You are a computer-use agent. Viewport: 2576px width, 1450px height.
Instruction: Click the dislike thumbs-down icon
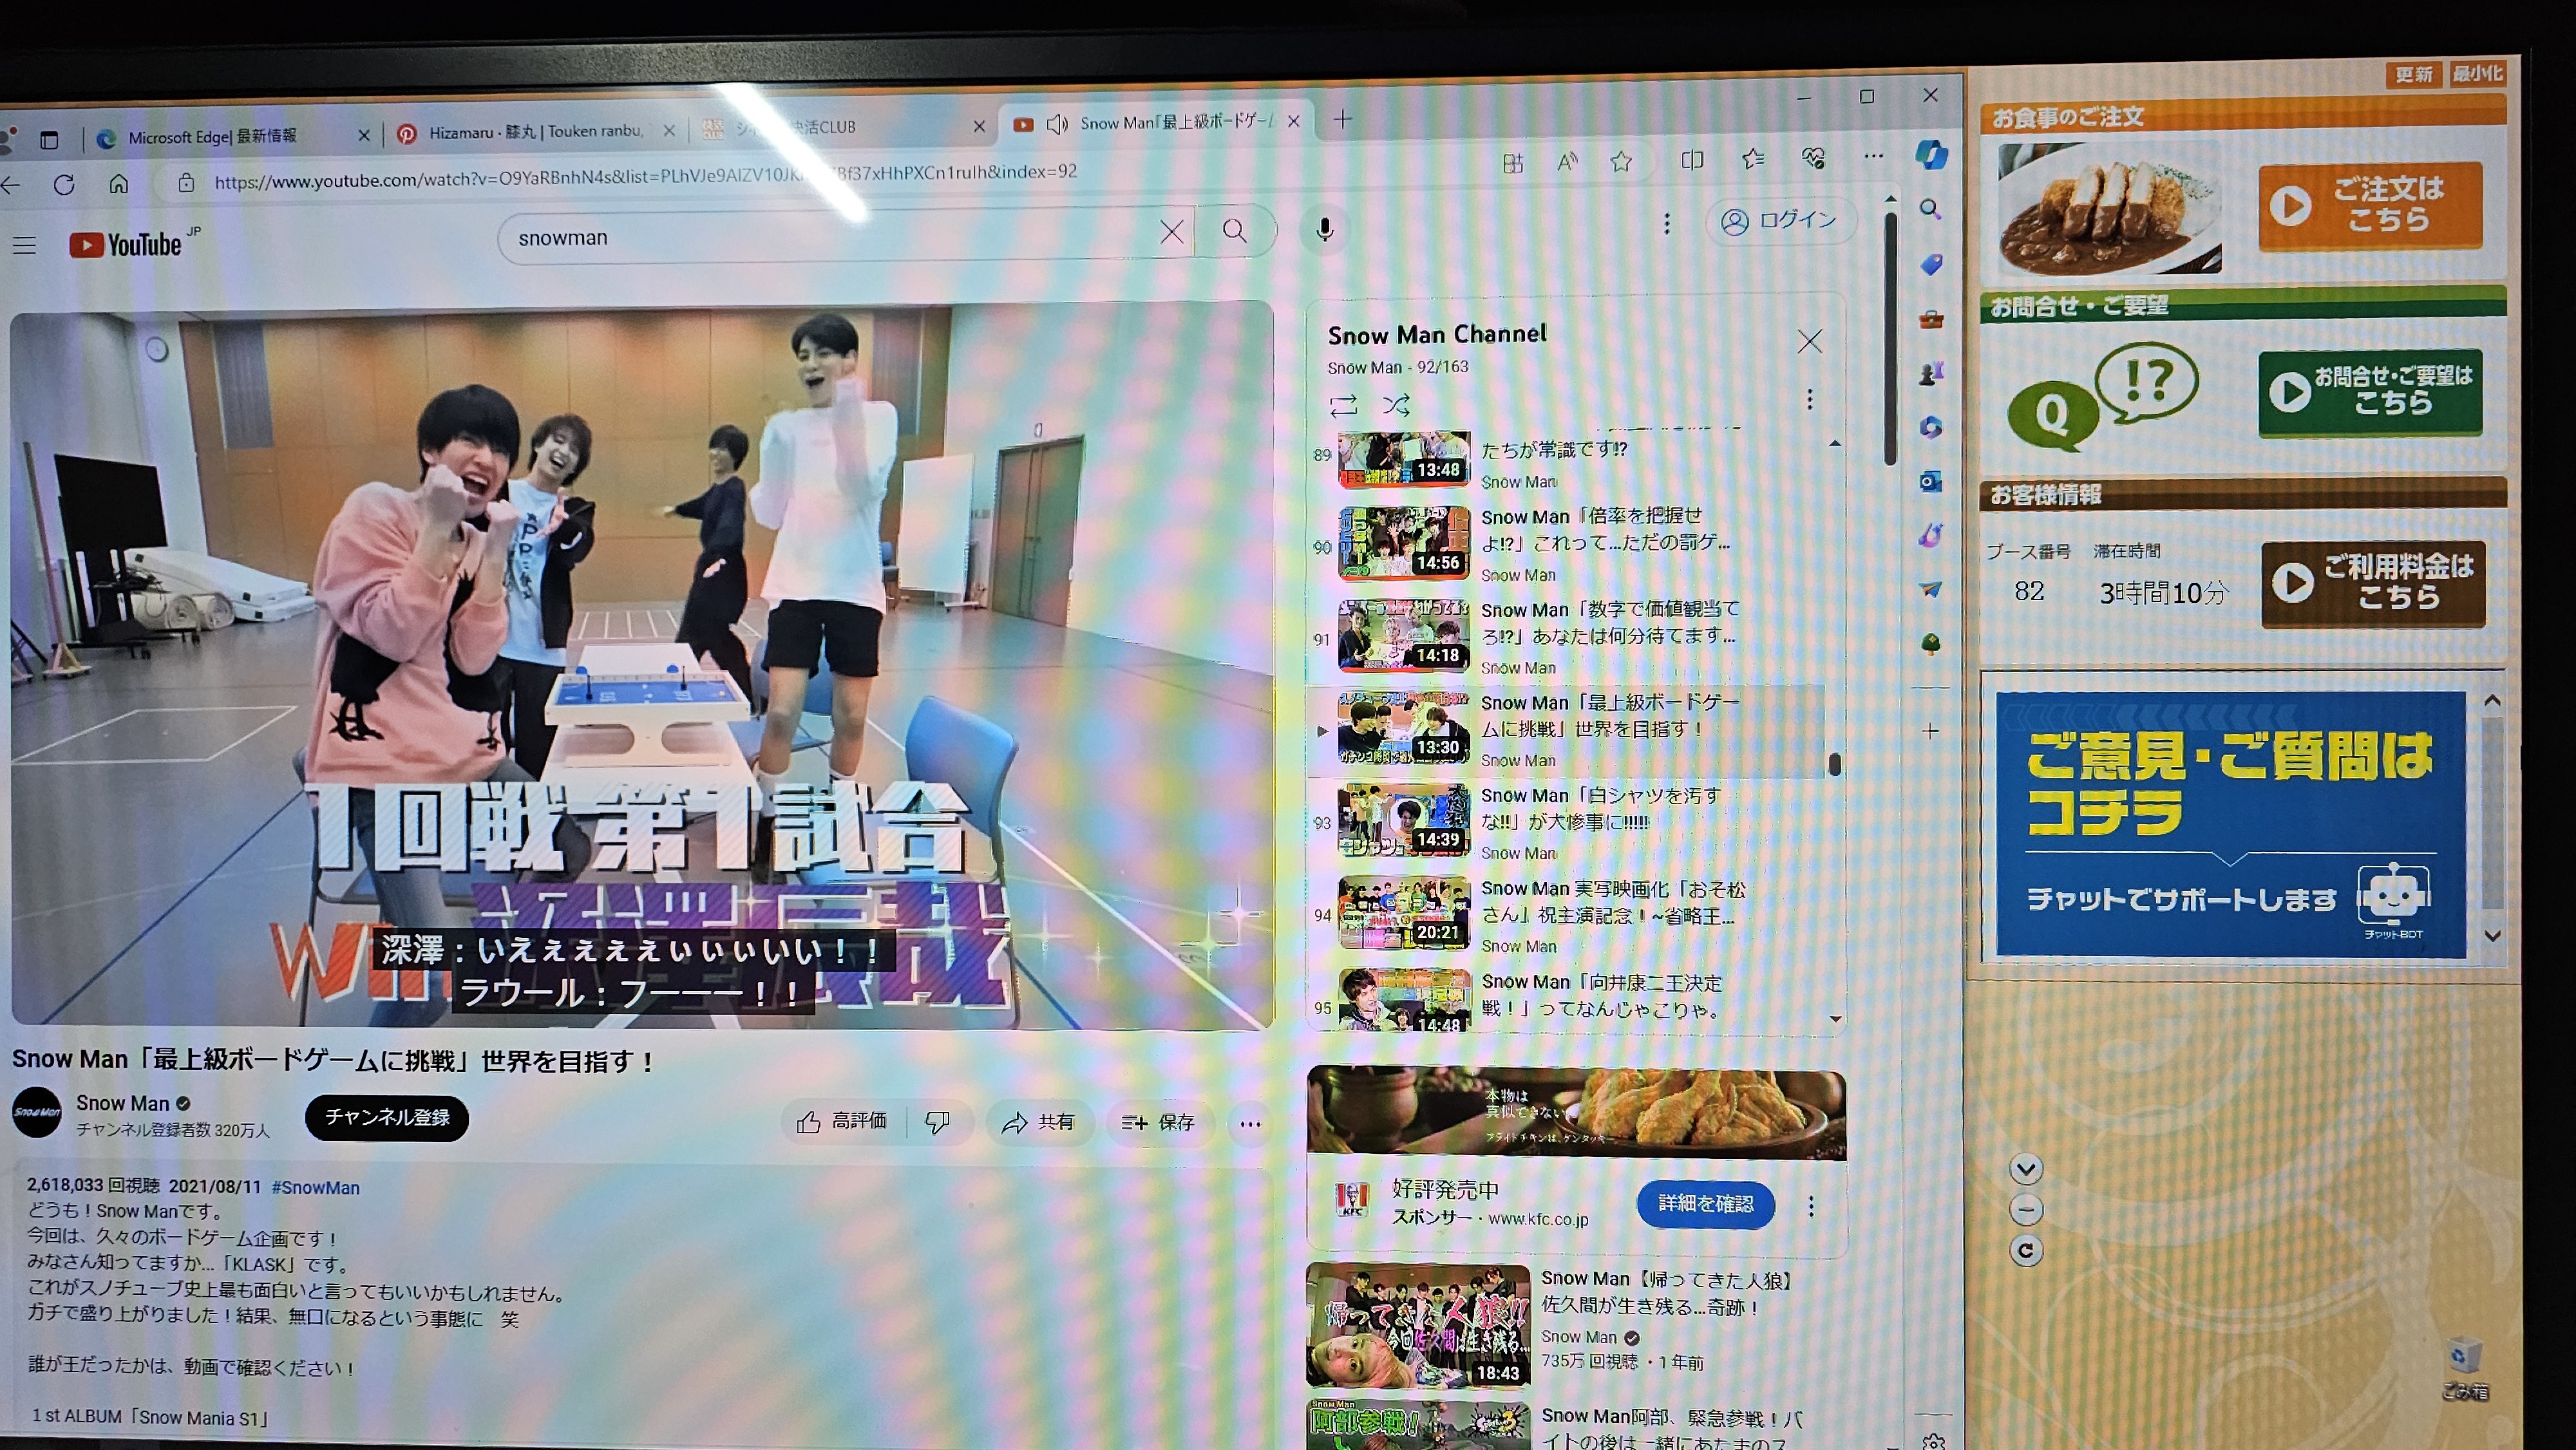937,1122
